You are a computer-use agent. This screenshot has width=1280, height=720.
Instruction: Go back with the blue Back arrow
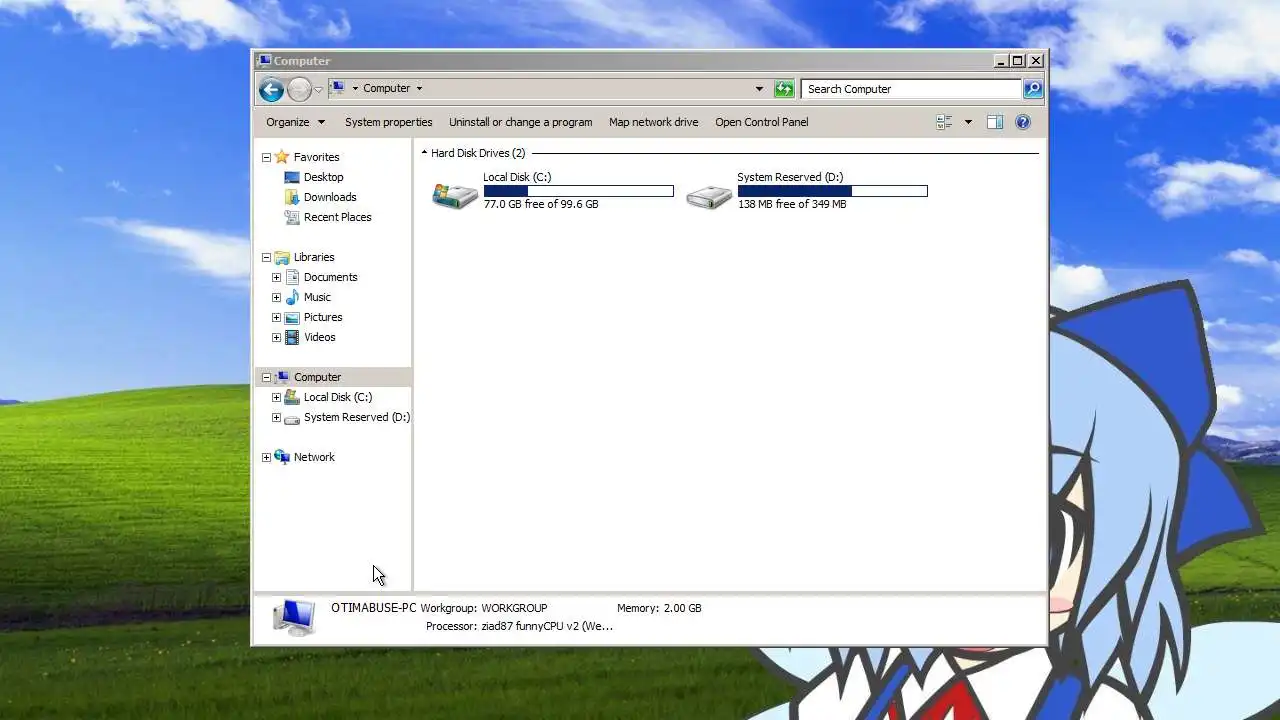pyautogui.click(x=271, y=89)
